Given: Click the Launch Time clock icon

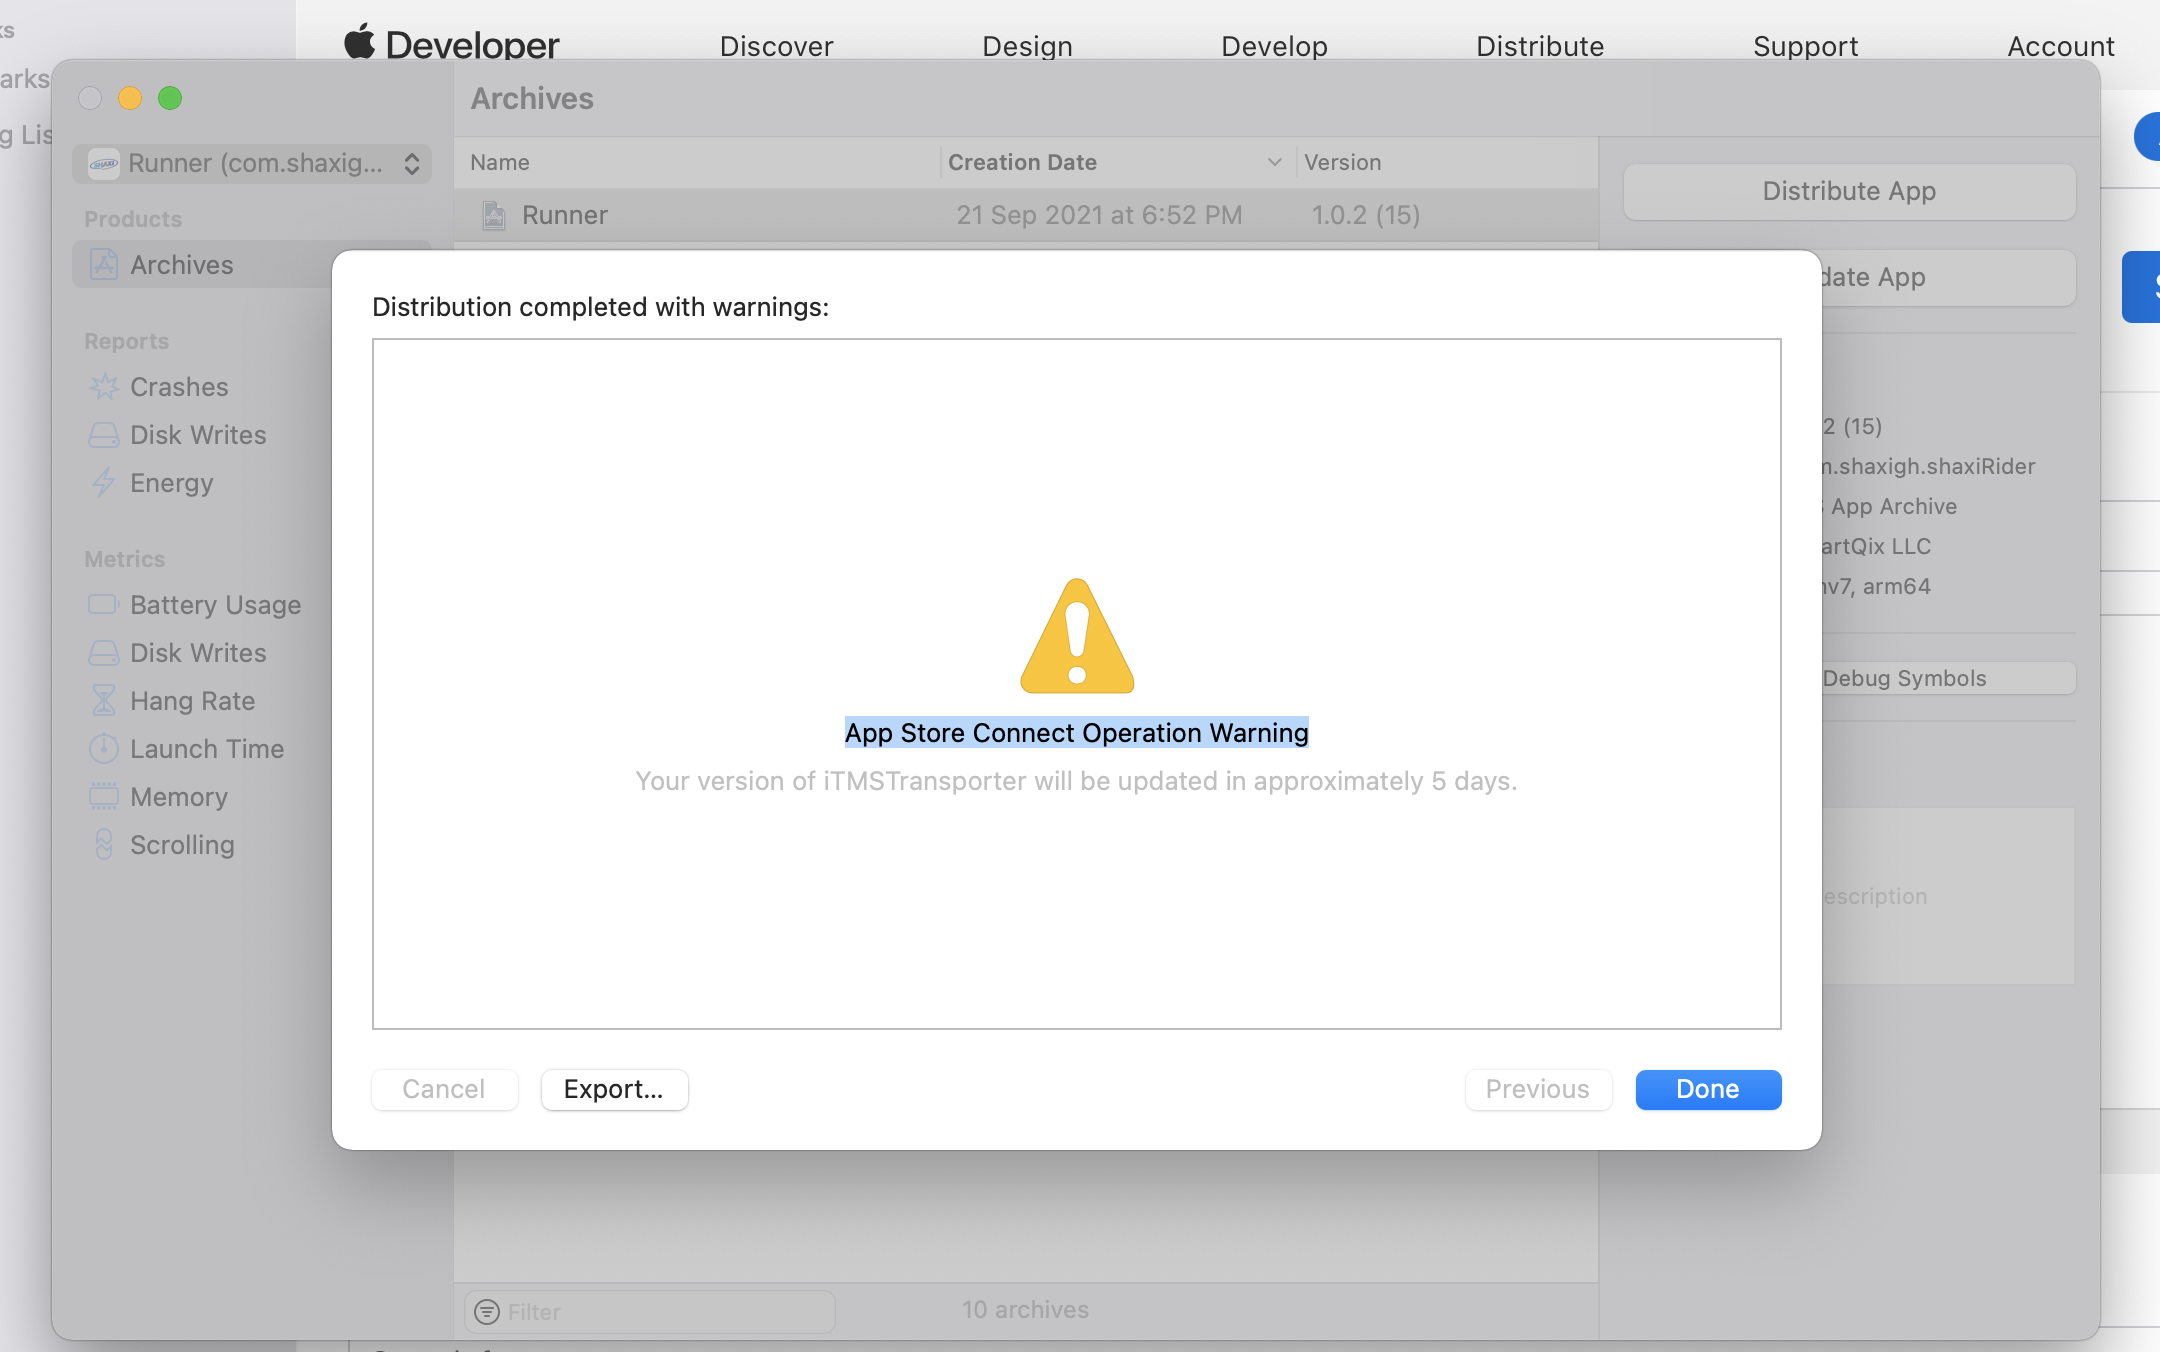Looking at the screenshot, I should [104, 749].
